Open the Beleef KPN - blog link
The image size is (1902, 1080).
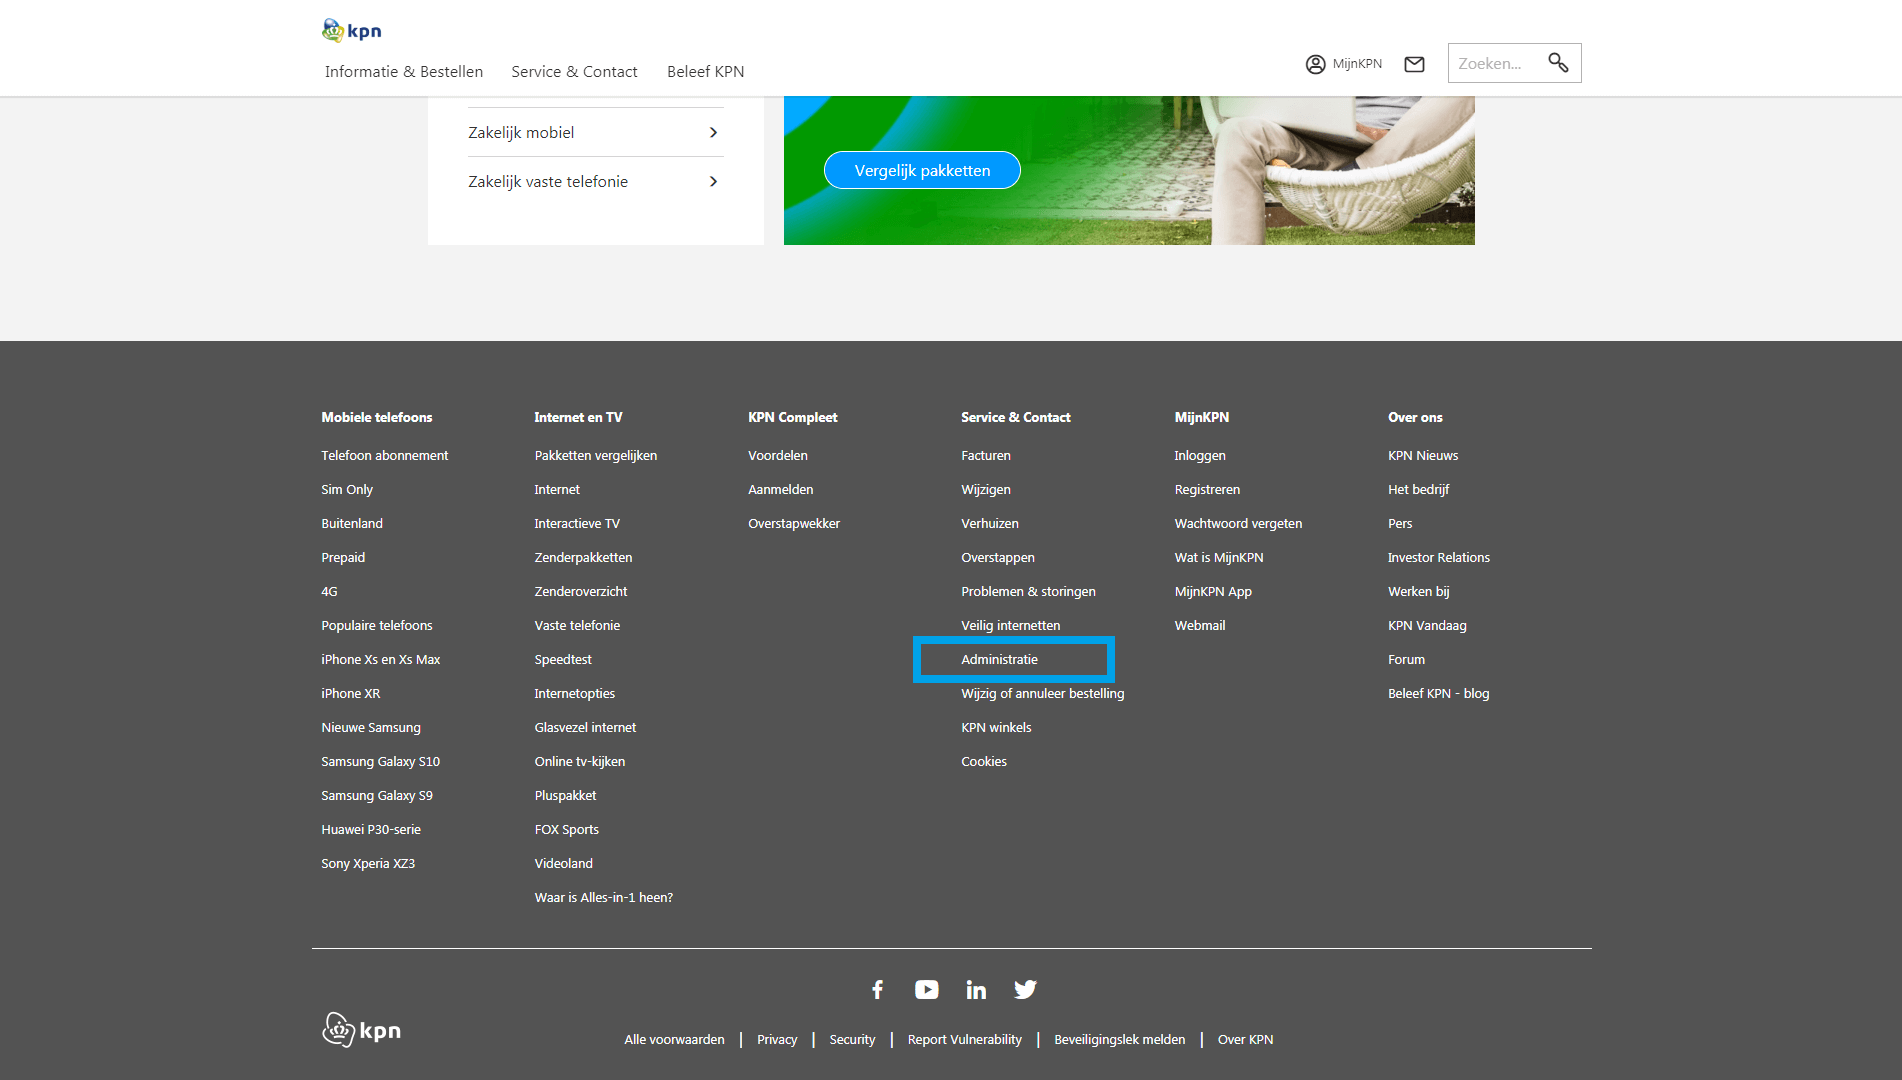1439,693
